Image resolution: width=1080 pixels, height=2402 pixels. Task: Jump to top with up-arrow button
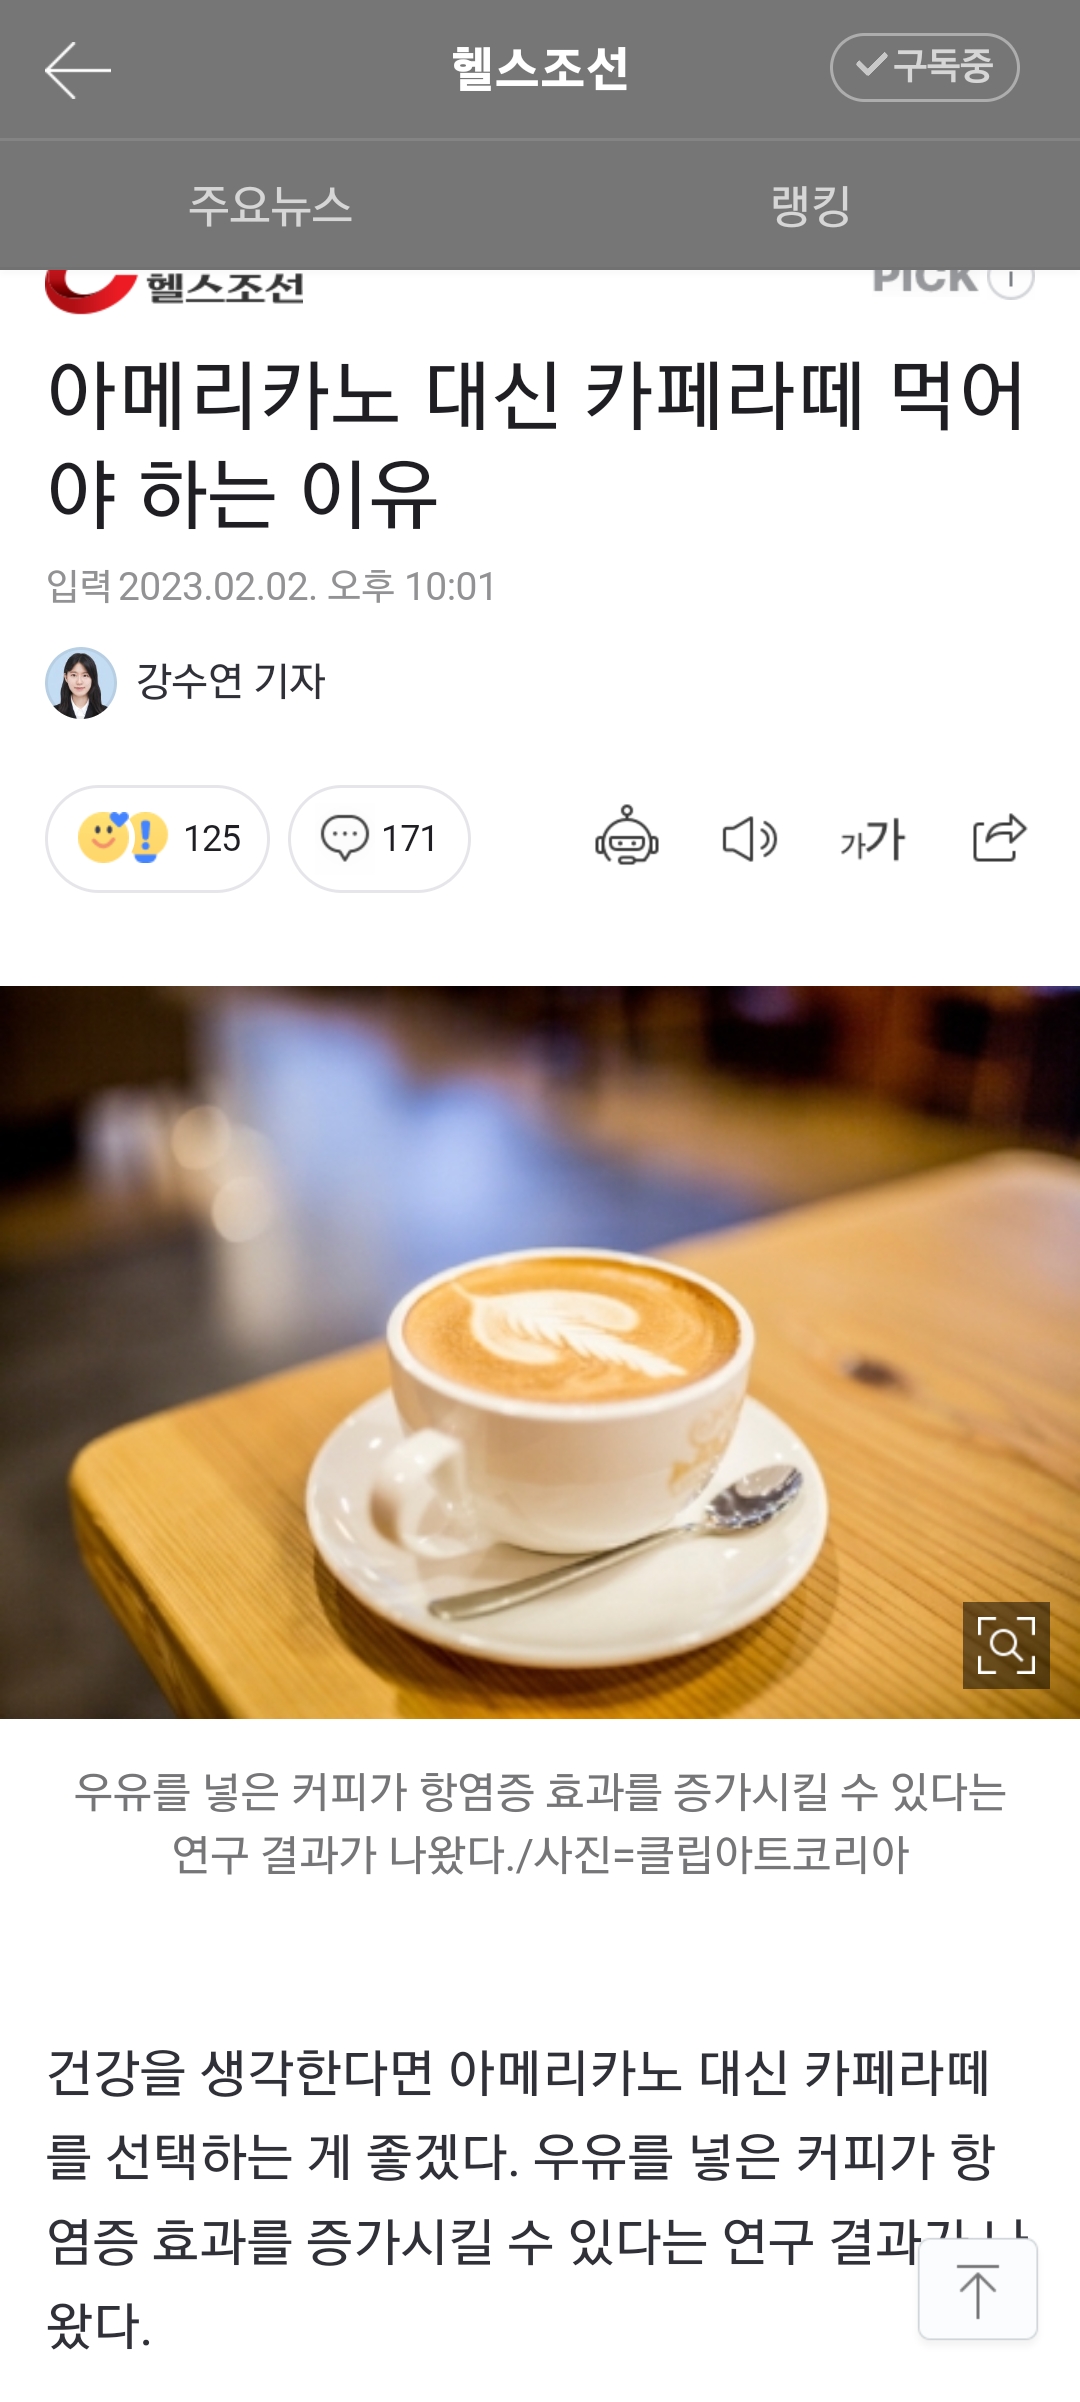[977, 2289]
